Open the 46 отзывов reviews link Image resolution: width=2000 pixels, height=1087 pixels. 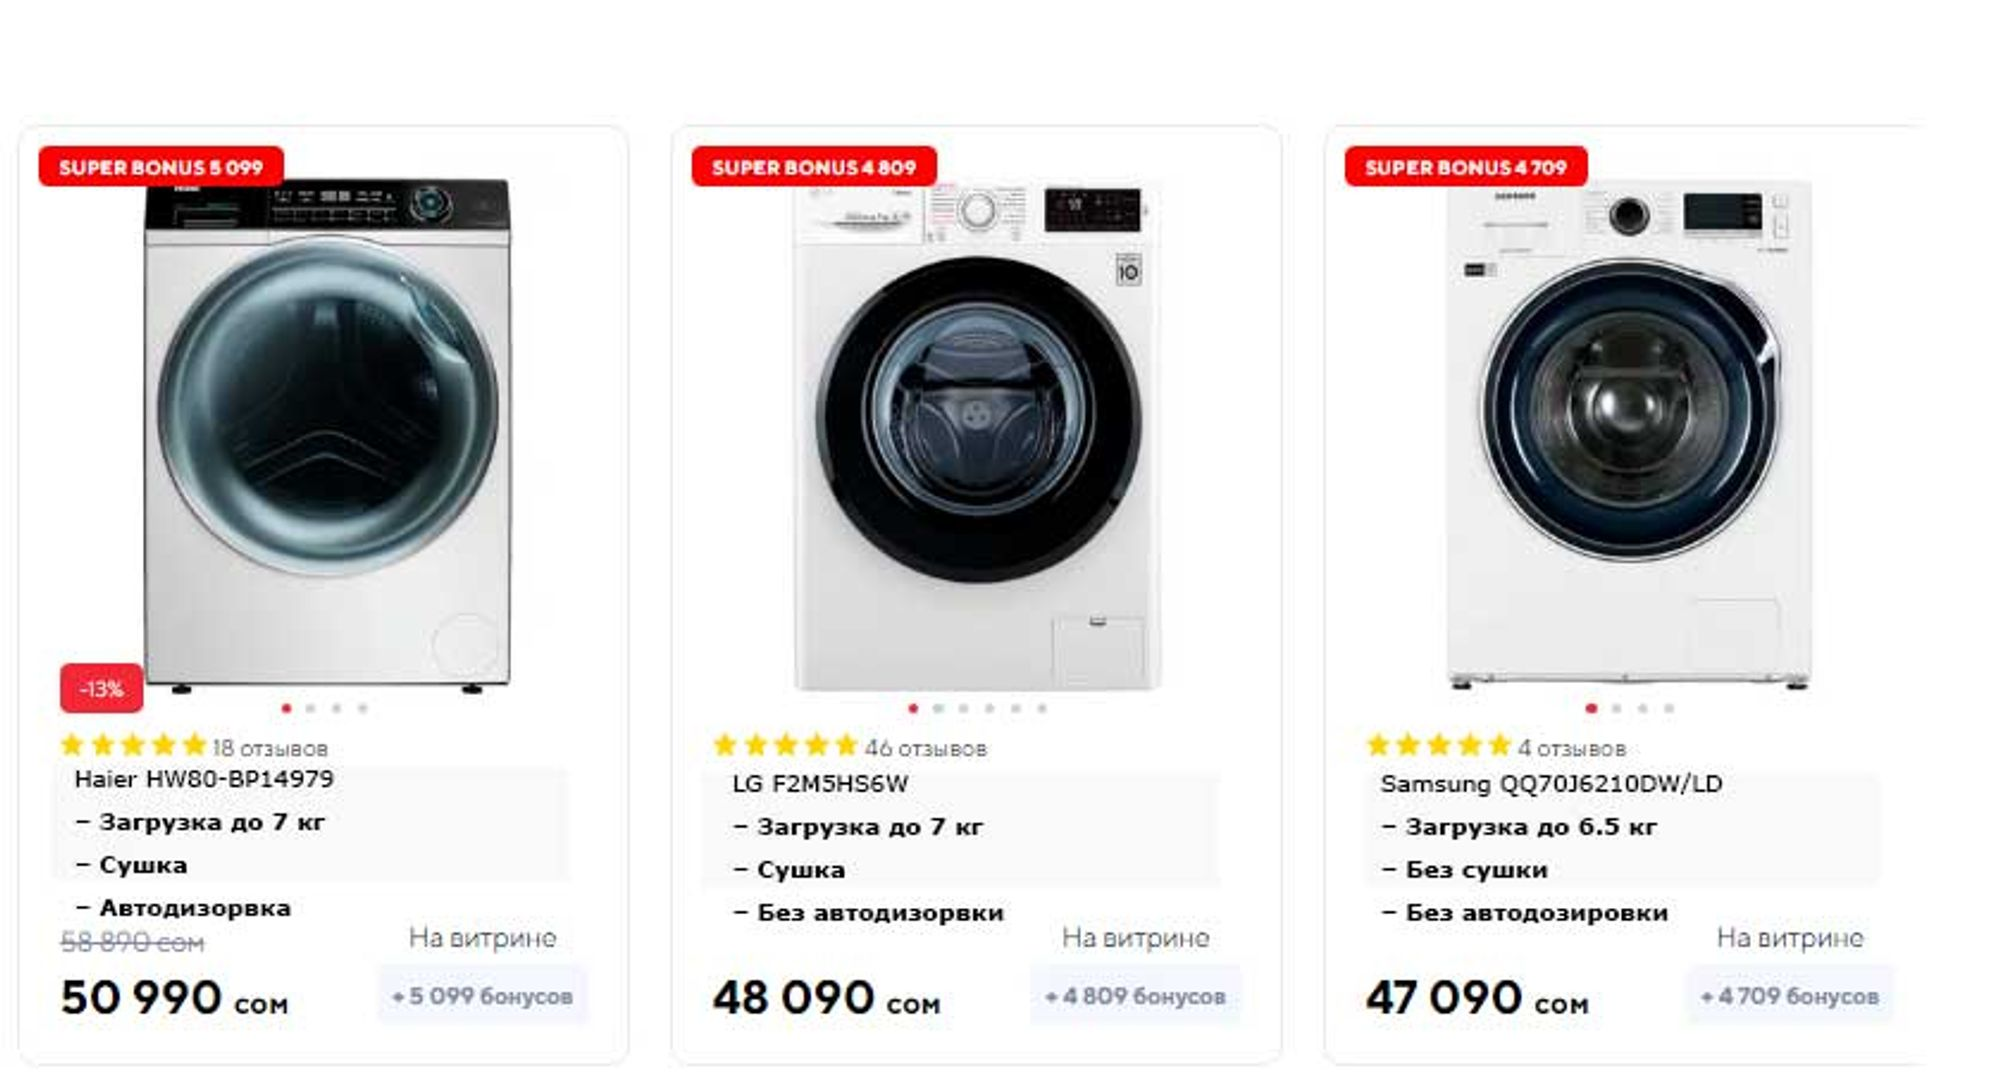925,749
